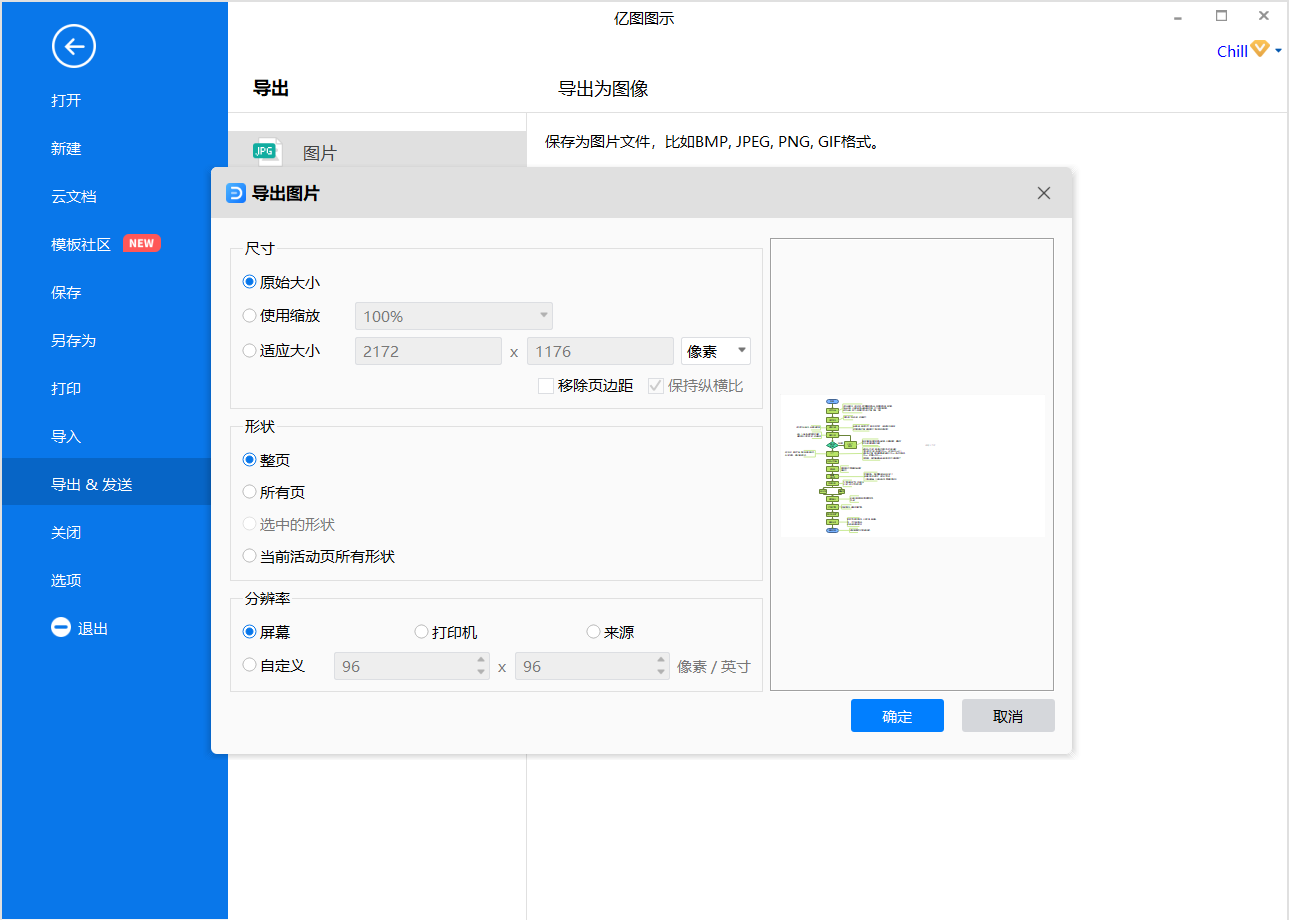Maximize the 亿图图示 window
The image size is (1289, 920).
coord(1221,15)
